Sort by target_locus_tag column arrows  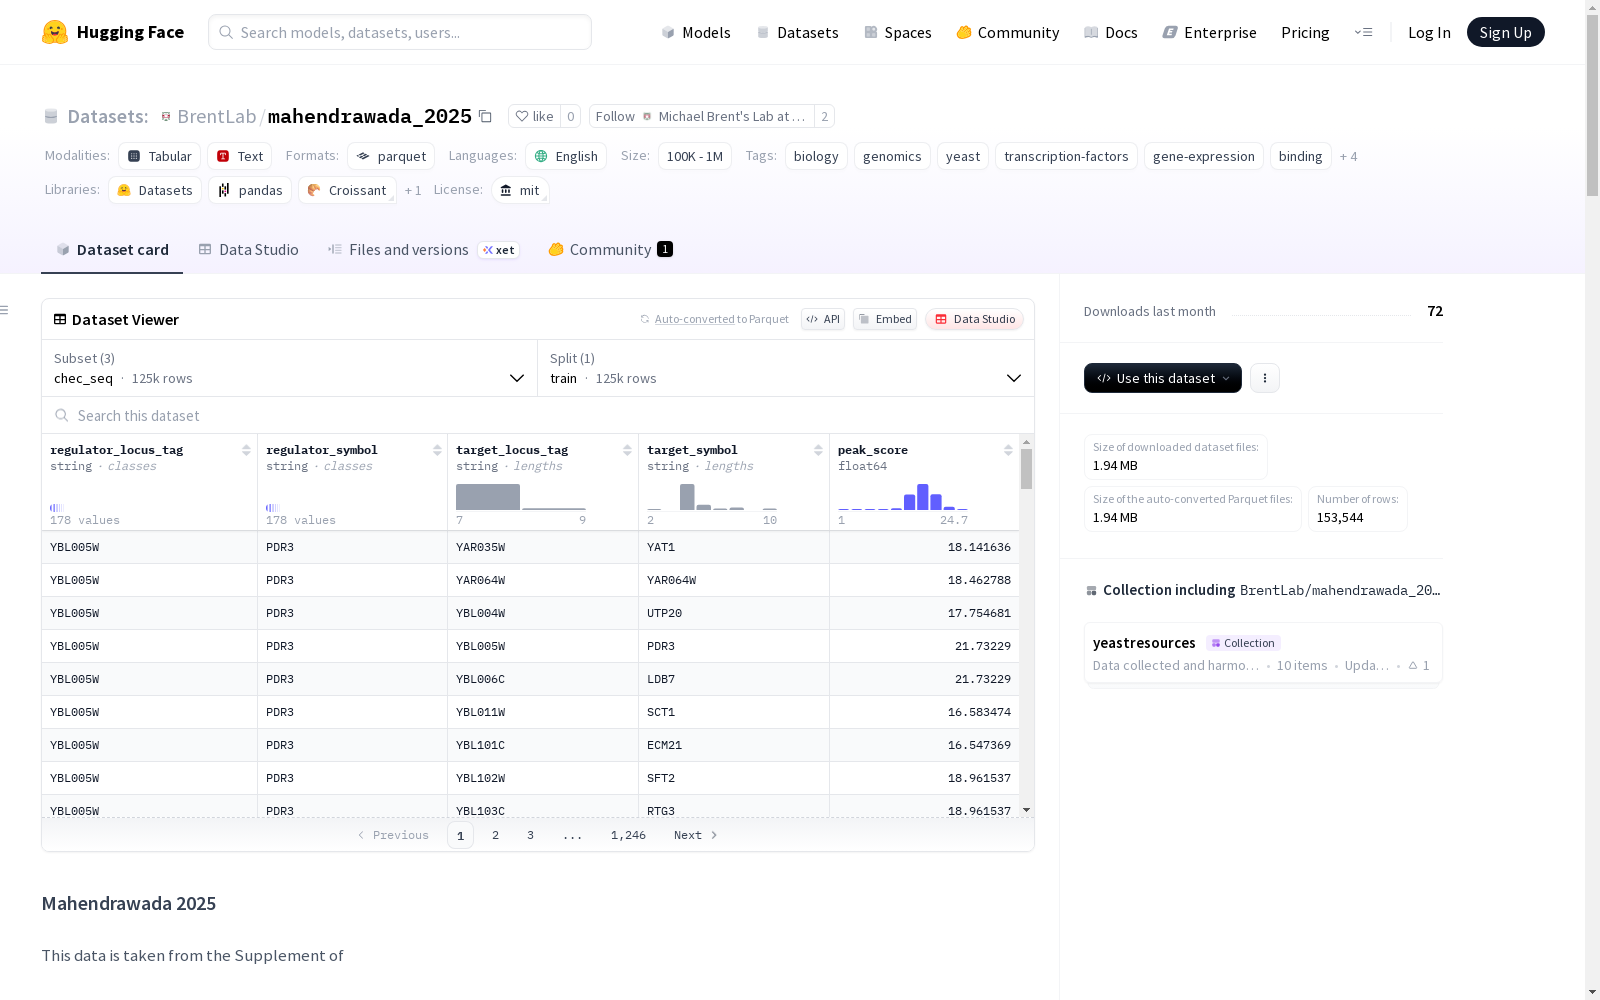click(x=627, y=450)
